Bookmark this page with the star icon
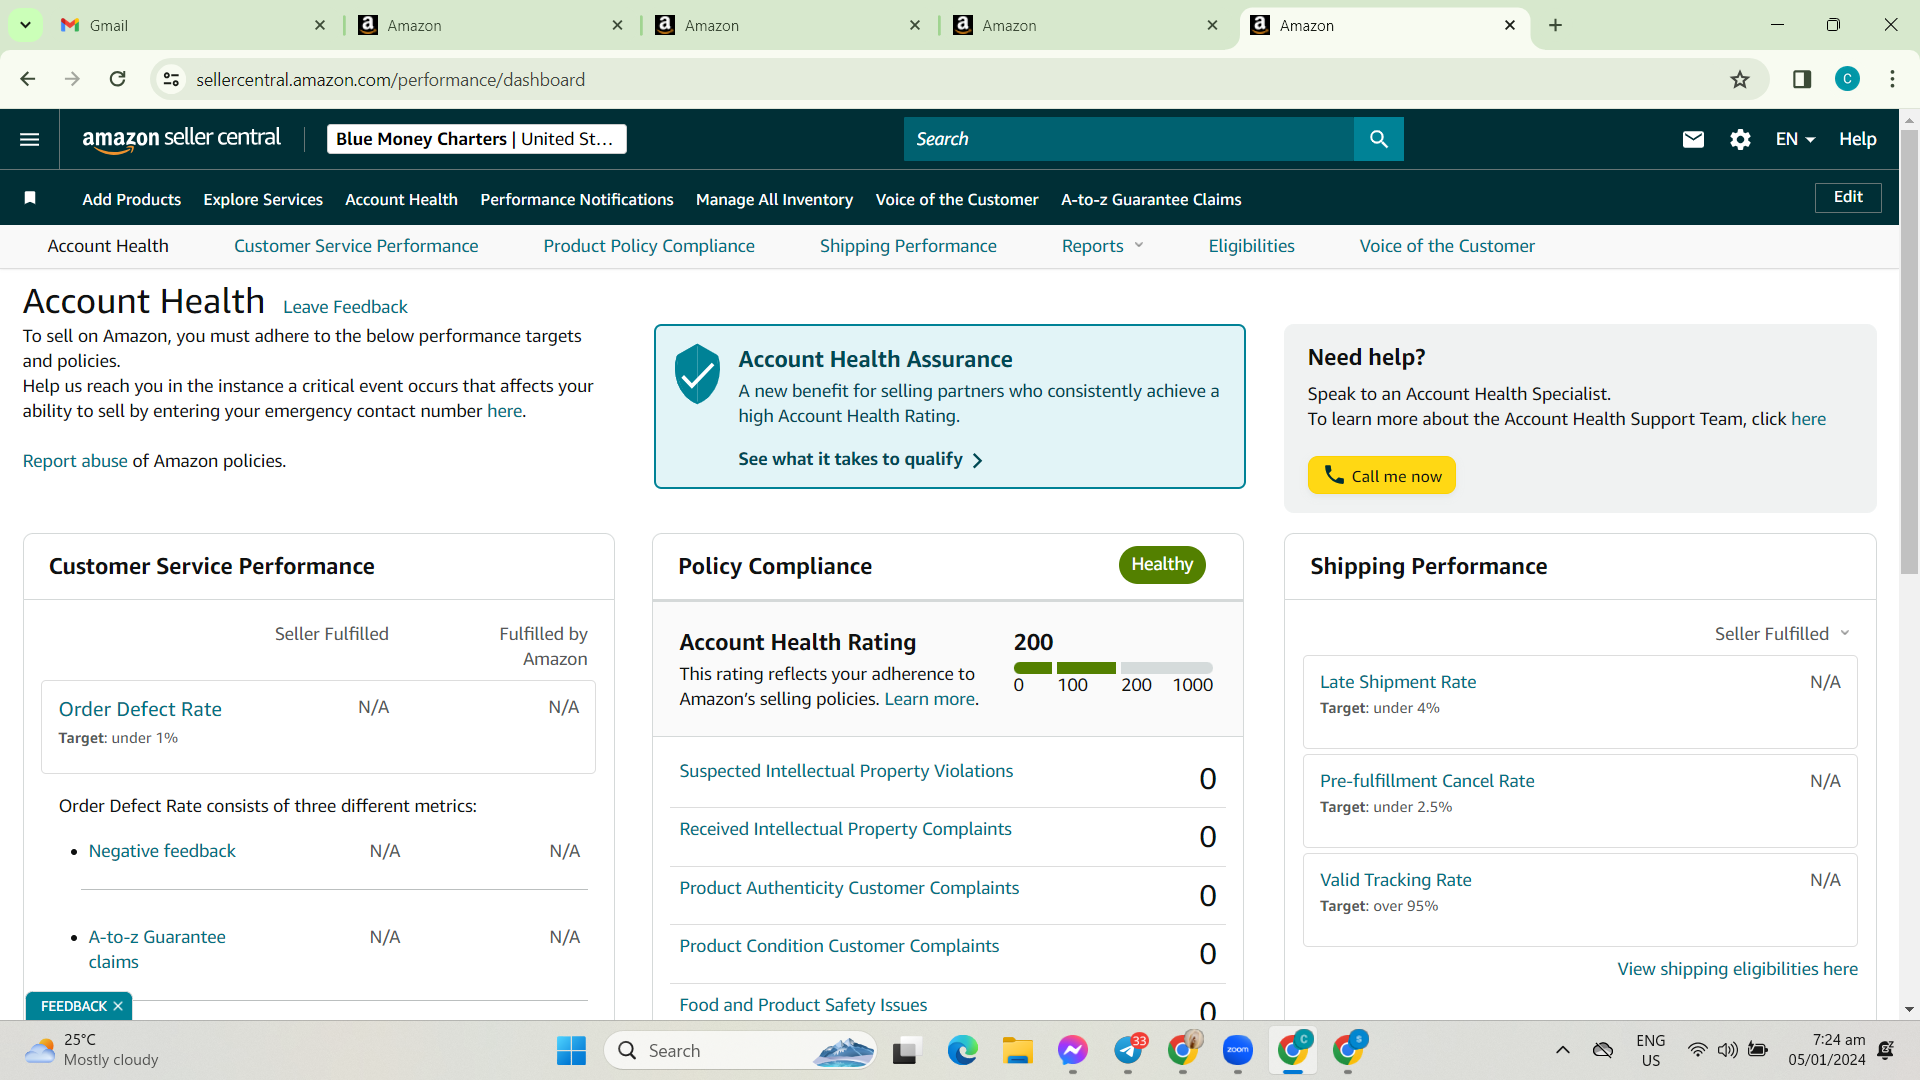This screenshot has height=1080, width=1920. (1740, 79)
